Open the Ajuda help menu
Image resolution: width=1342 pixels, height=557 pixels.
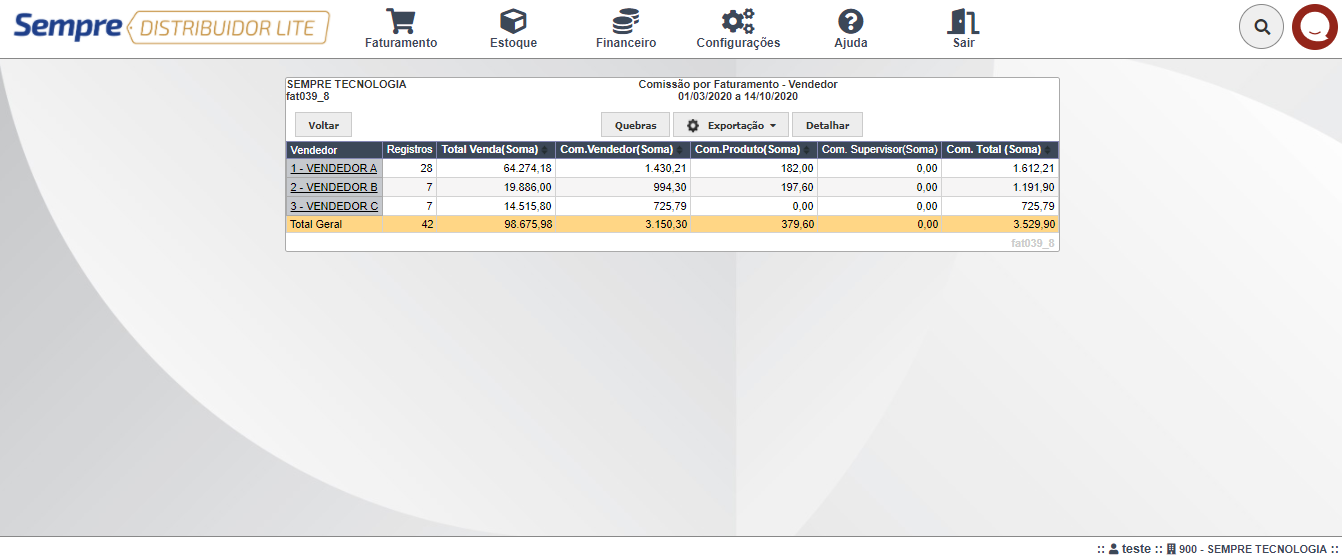click(x=851, y=29)
